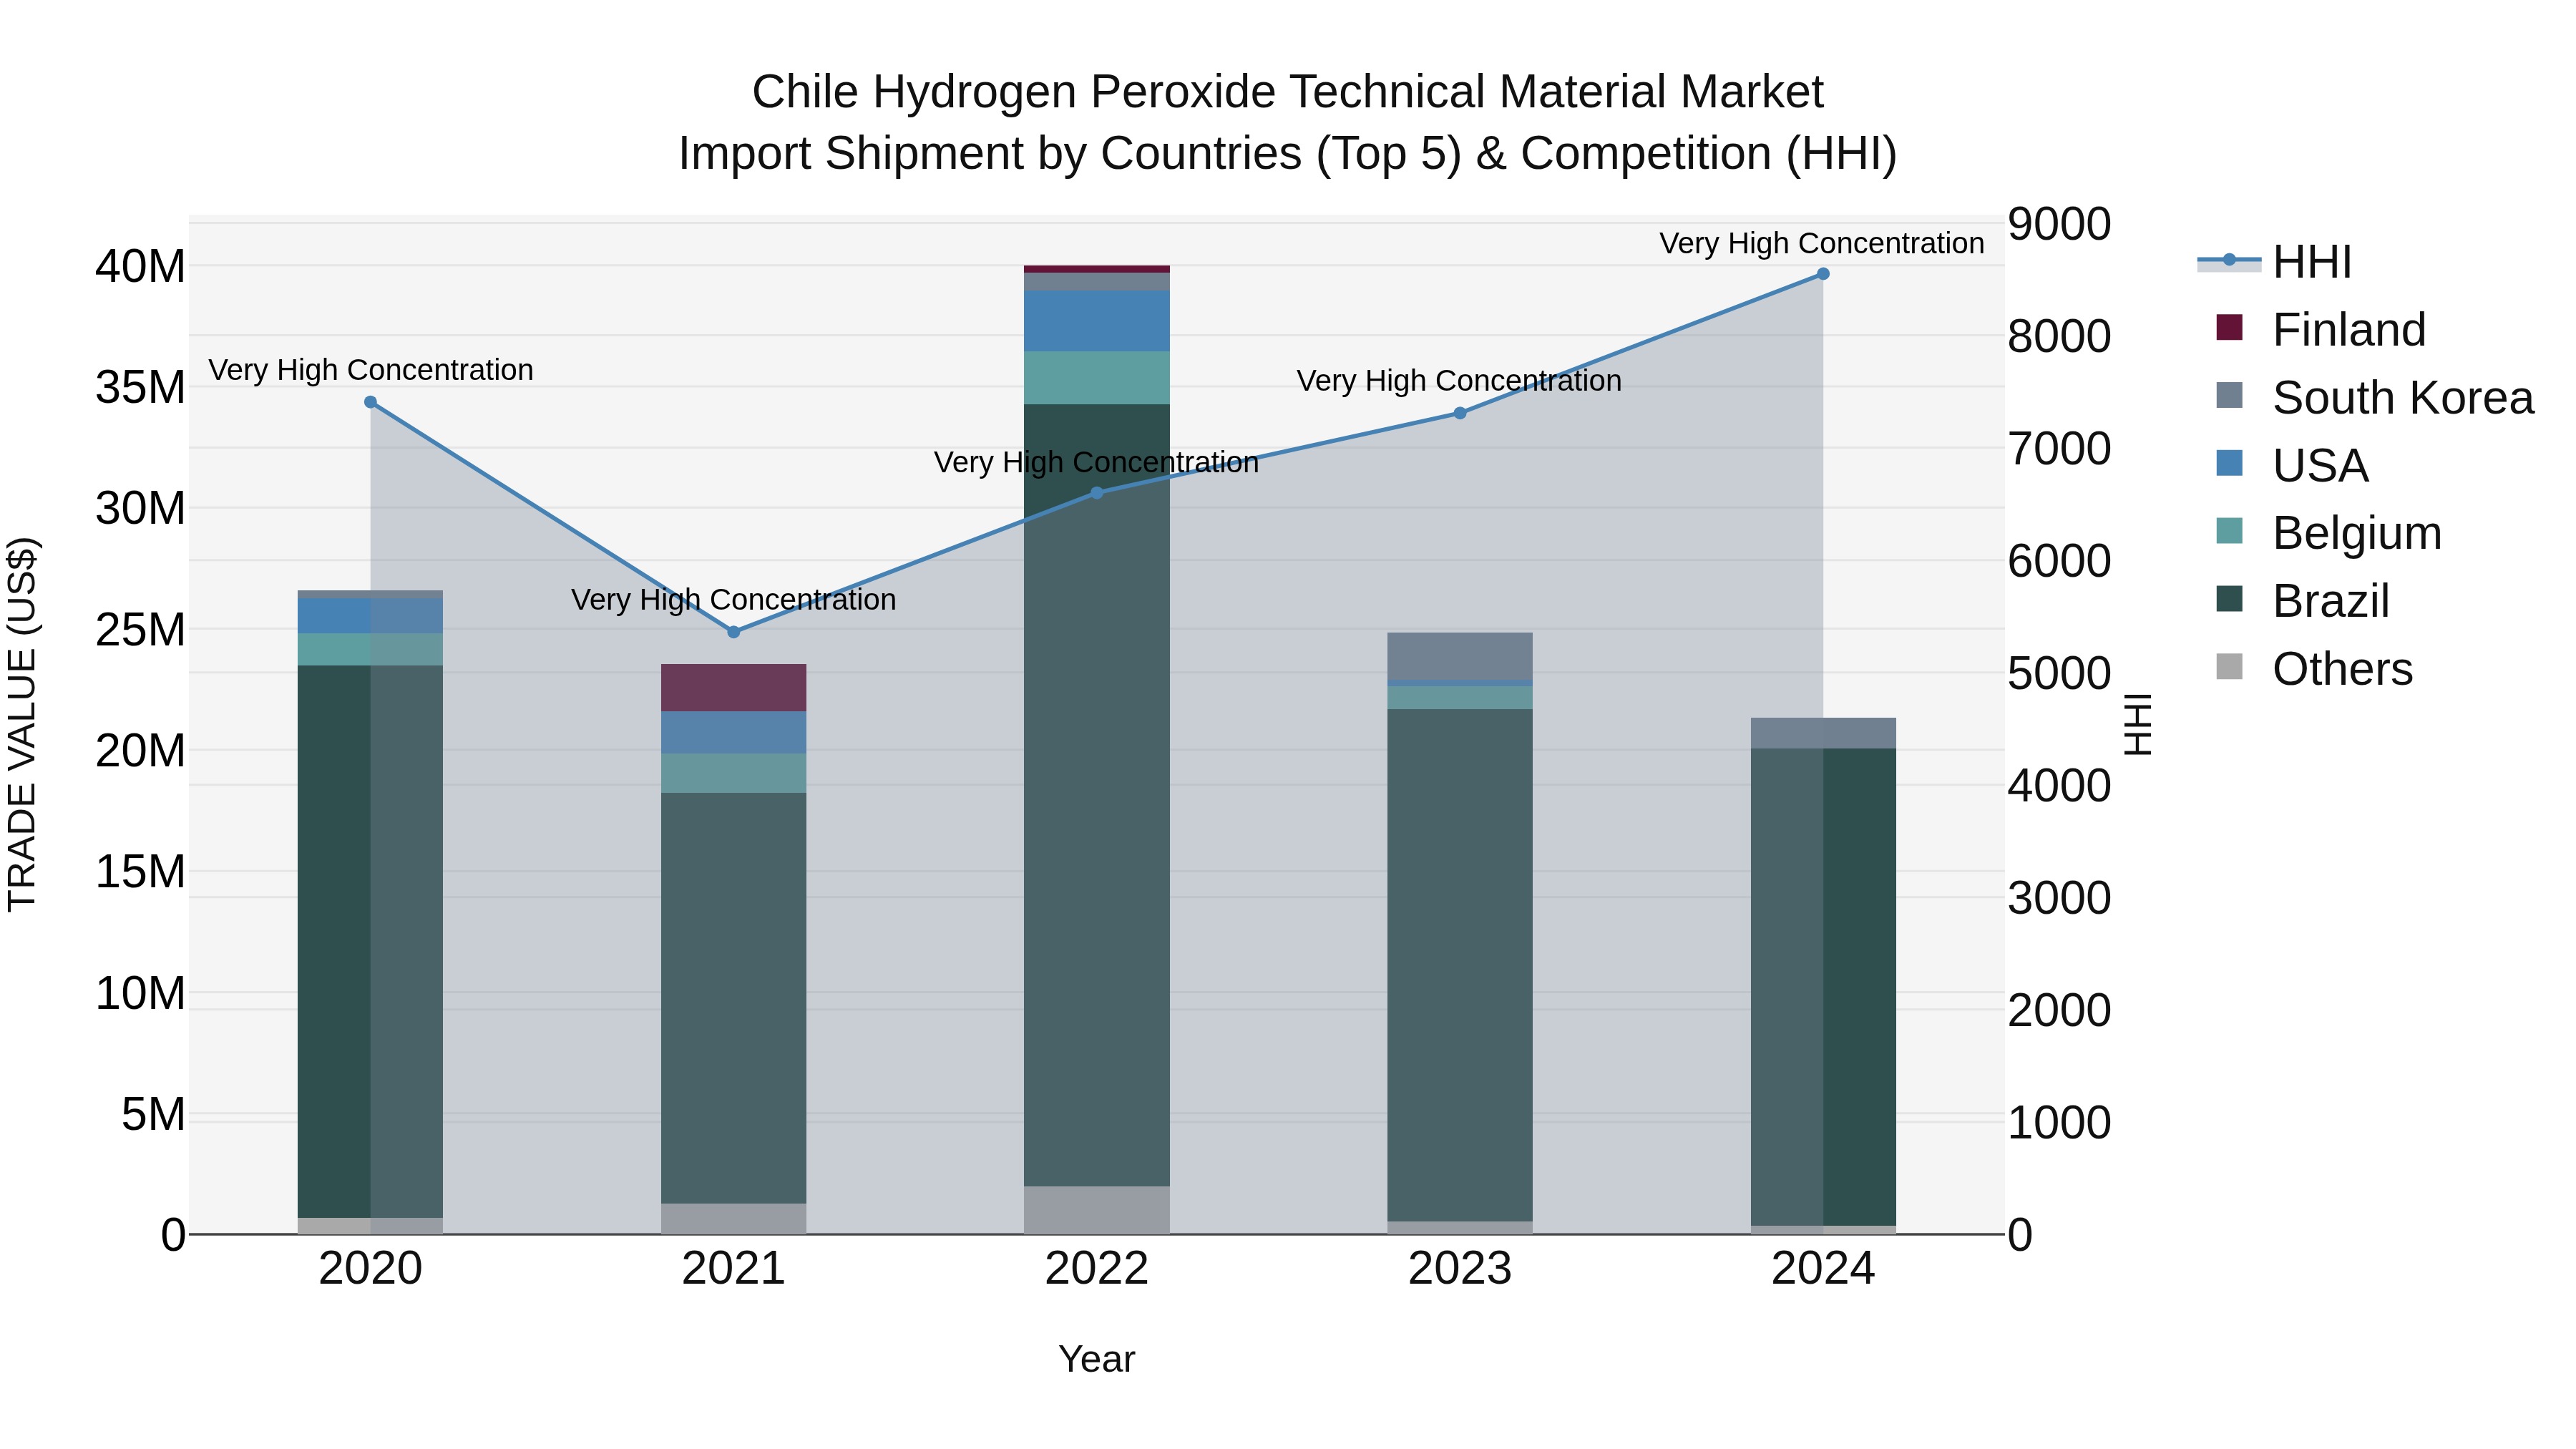Click the 2023 x-axis label
2576x1449 pixels.
coord(1459,1269)
